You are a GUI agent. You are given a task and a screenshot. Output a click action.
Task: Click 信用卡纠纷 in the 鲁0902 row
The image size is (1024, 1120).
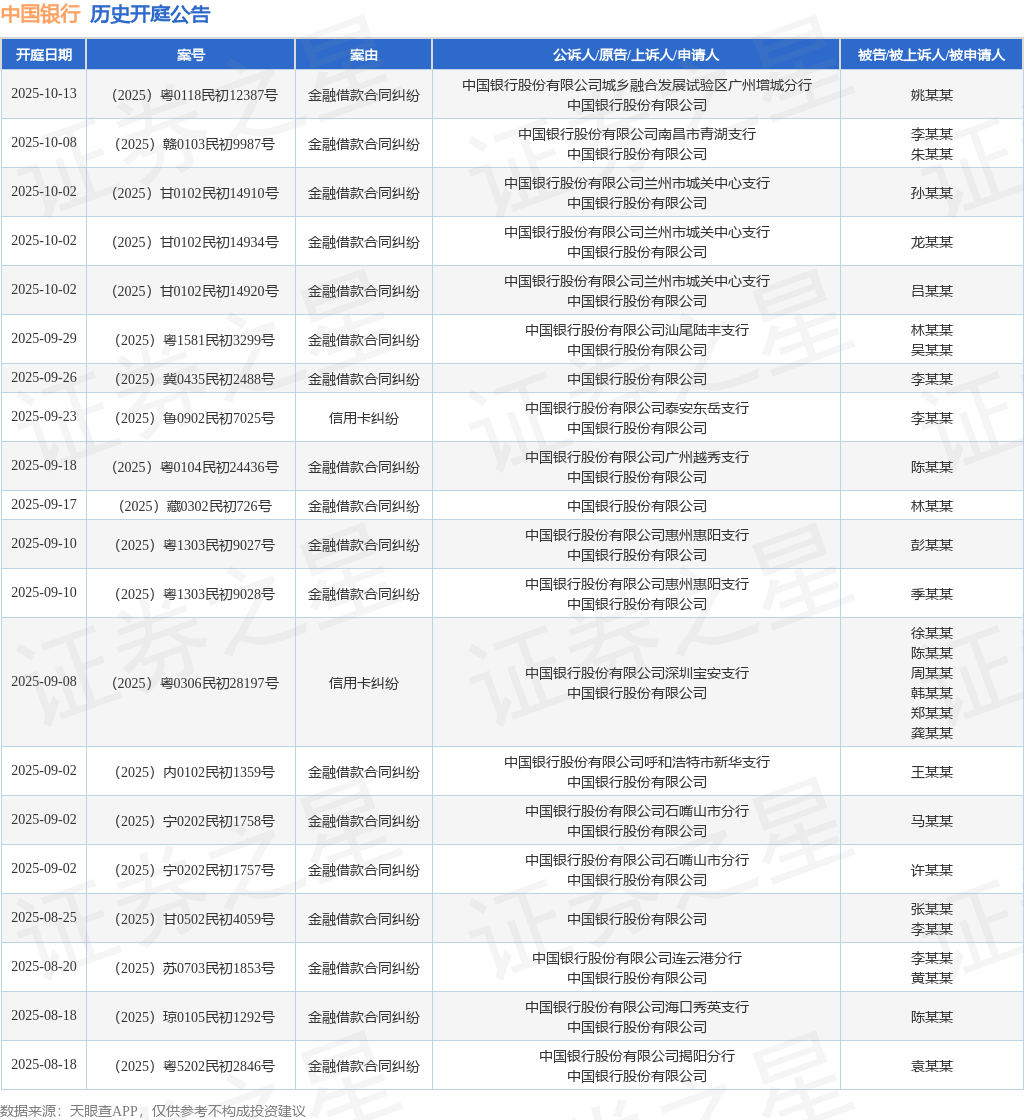363,418
